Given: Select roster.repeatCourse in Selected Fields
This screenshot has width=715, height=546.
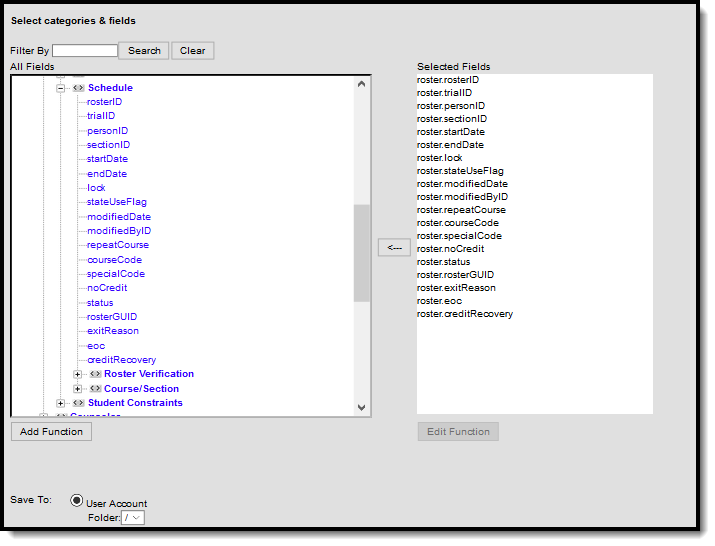Looking at the screenshot, I should (x=461, y=210).
